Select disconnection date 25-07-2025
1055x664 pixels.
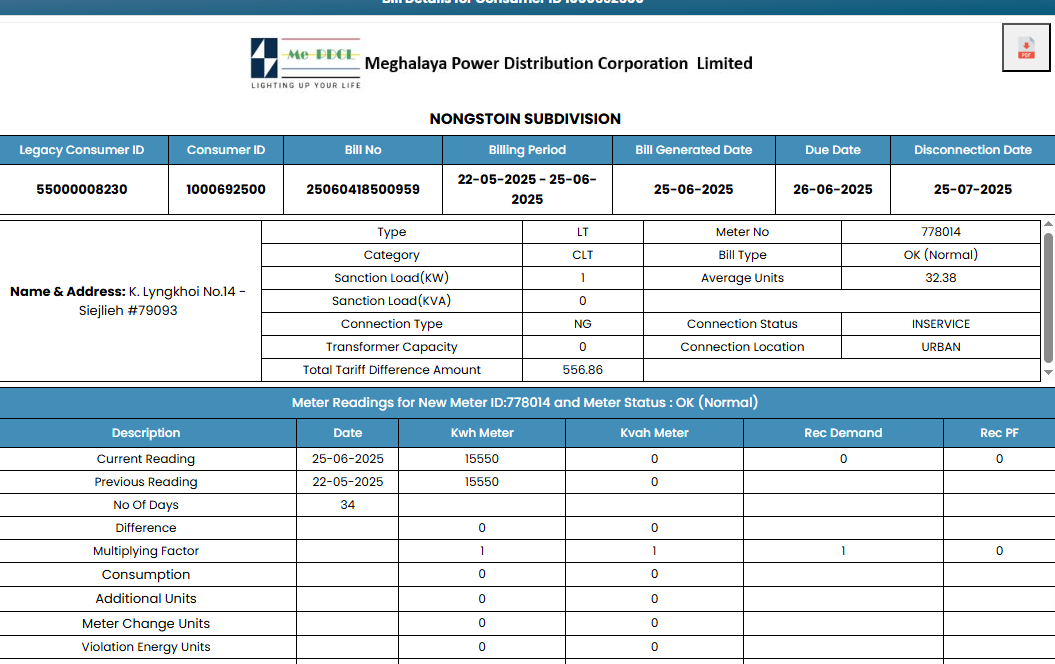point(973,190)
